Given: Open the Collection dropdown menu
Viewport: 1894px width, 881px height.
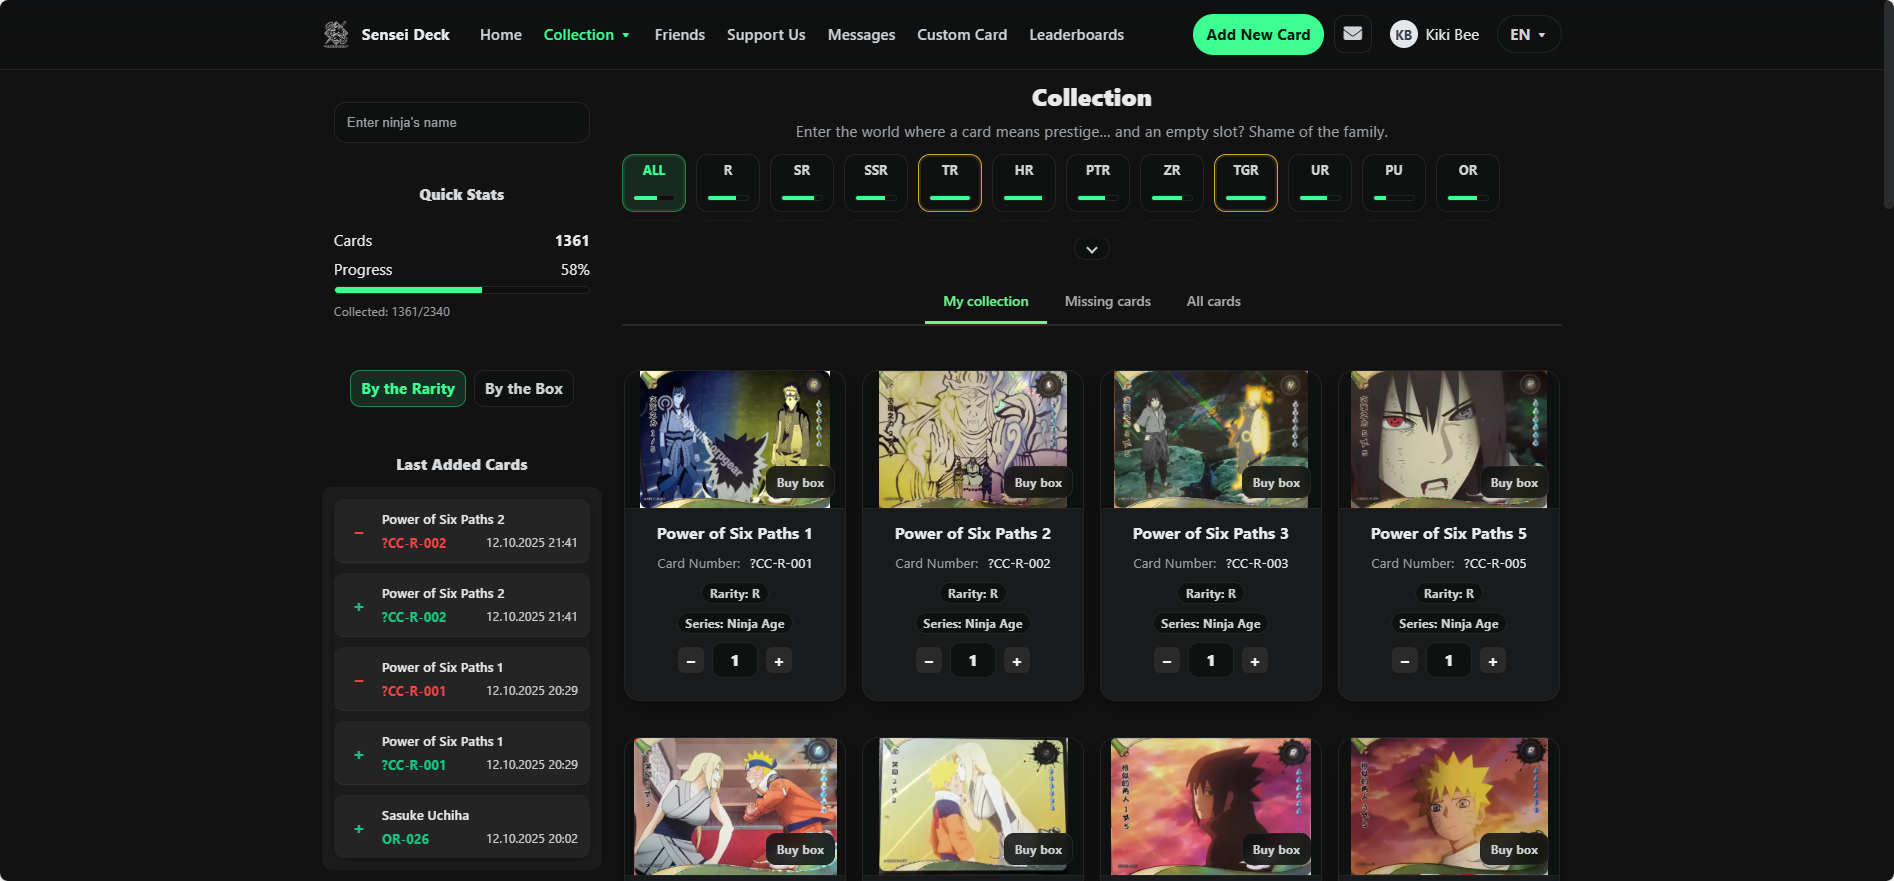Looking at the screenshot, I should [x=586, y=35].
